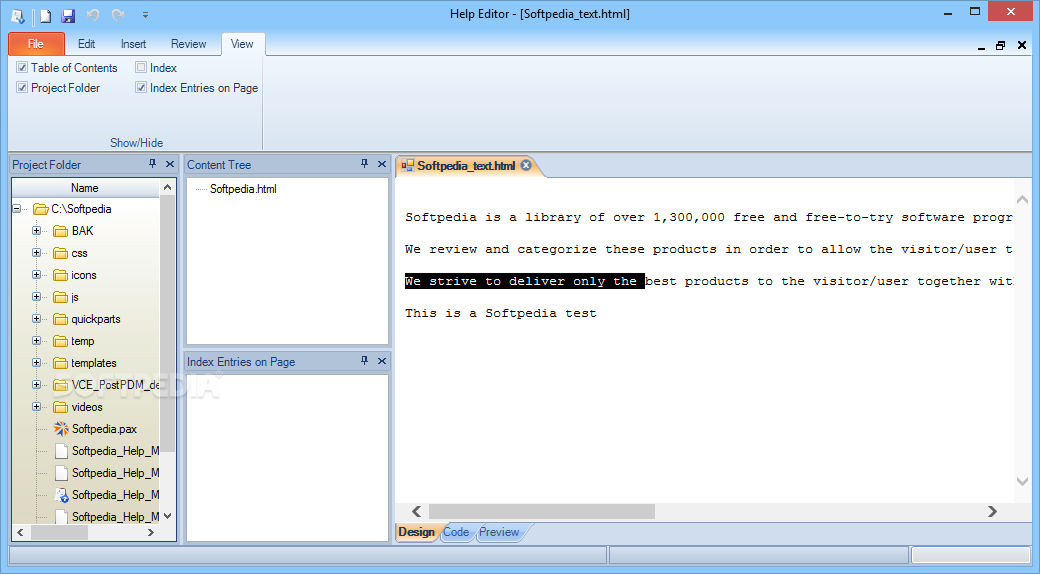Switch to the Preview view tab
The image size is (1040, 574).
(499, 532)
